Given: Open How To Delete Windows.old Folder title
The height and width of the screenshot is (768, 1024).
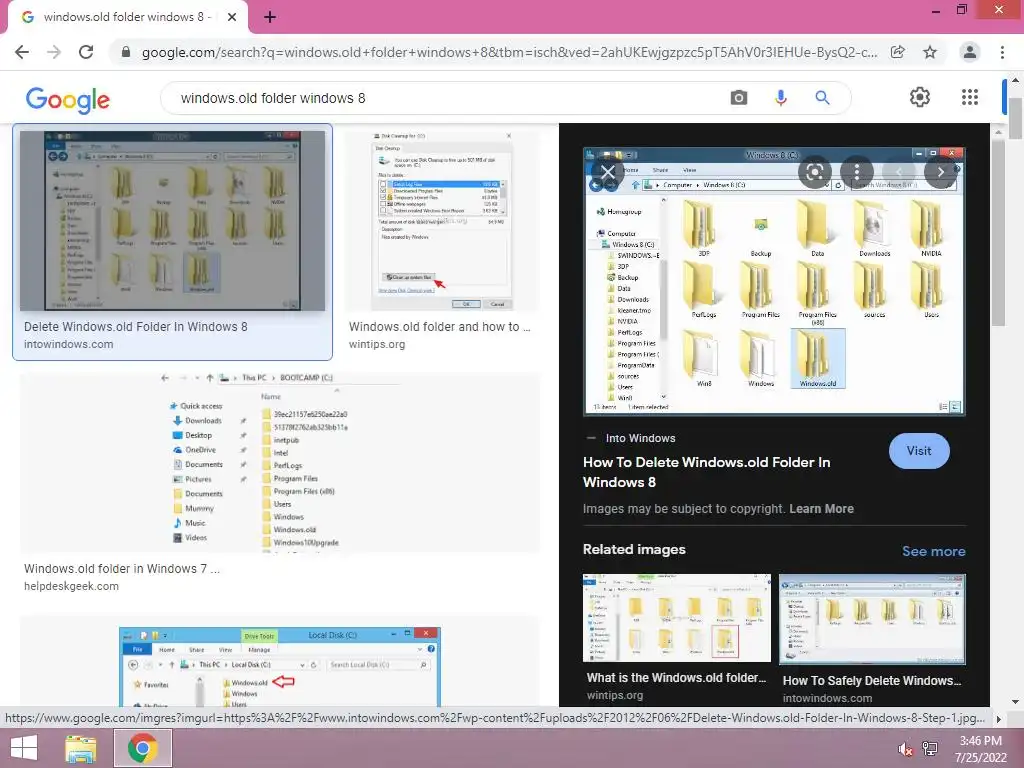Looking at the screenshot, I should click(x=706, y=472).
